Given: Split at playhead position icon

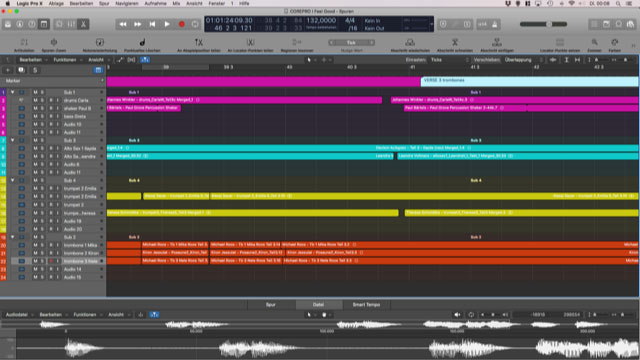Looking at the screenshot, I should (x=198, y=42).
